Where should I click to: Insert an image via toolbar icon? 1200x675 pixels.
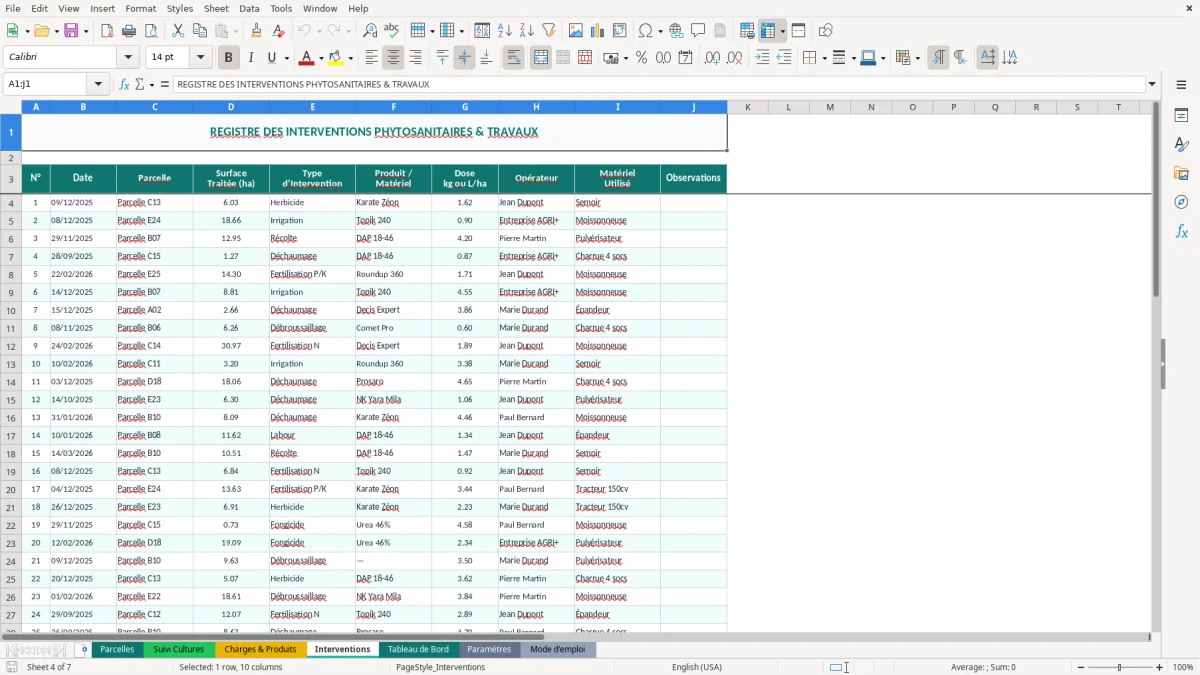pos(576,31)
